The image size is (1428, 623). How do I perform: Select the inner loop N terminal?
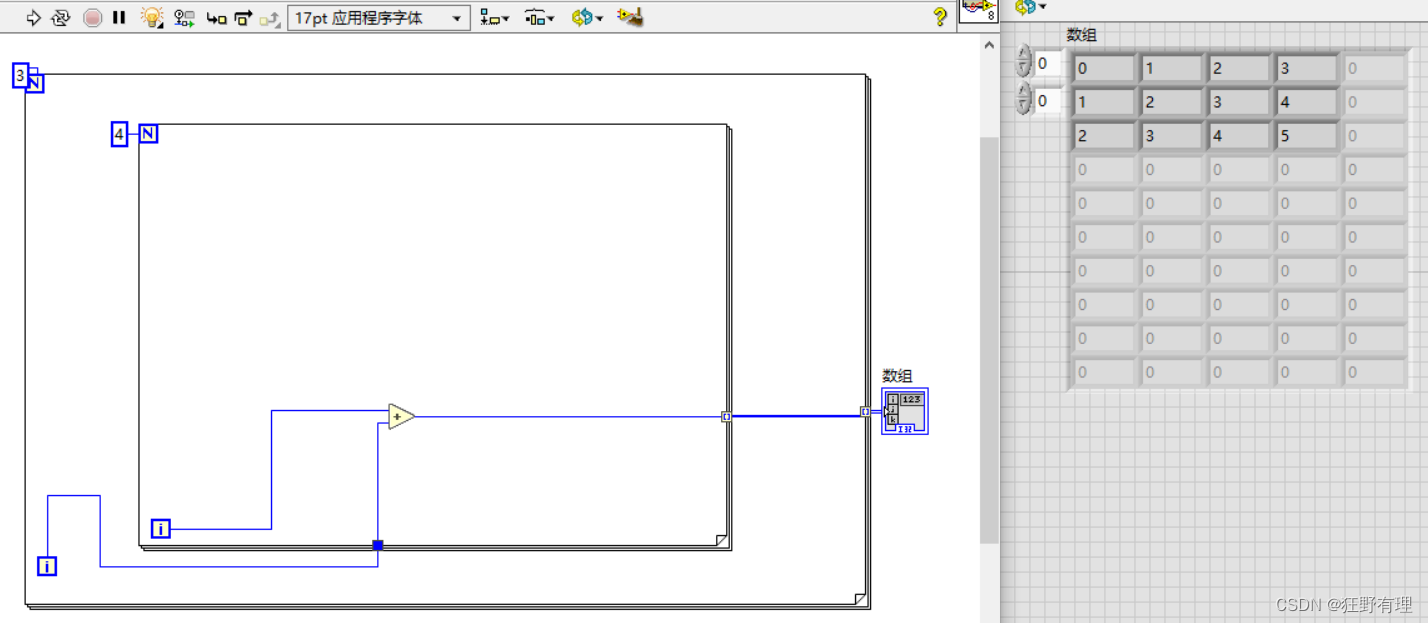[148, 133]
